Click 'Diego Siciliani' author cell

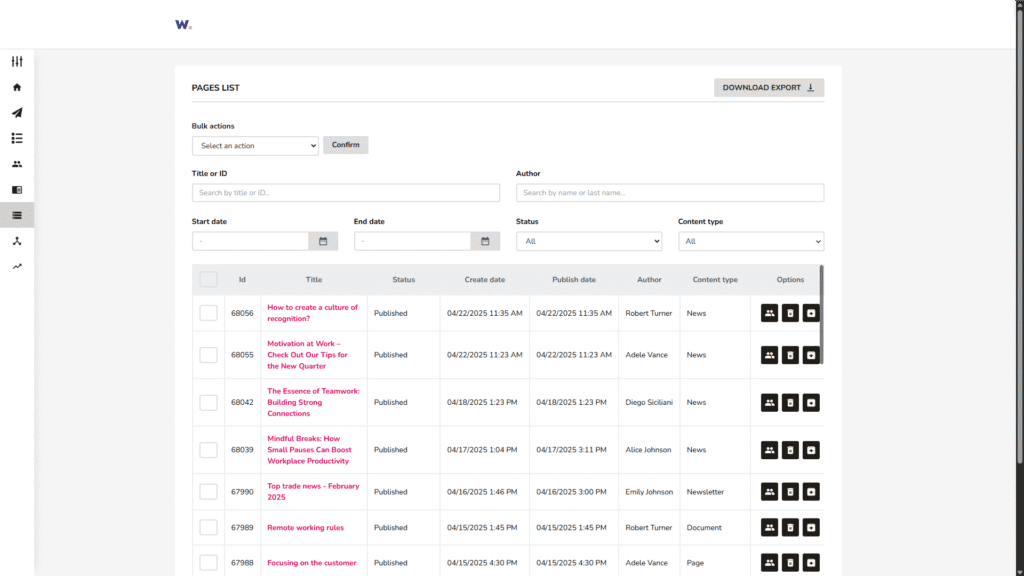649,402
